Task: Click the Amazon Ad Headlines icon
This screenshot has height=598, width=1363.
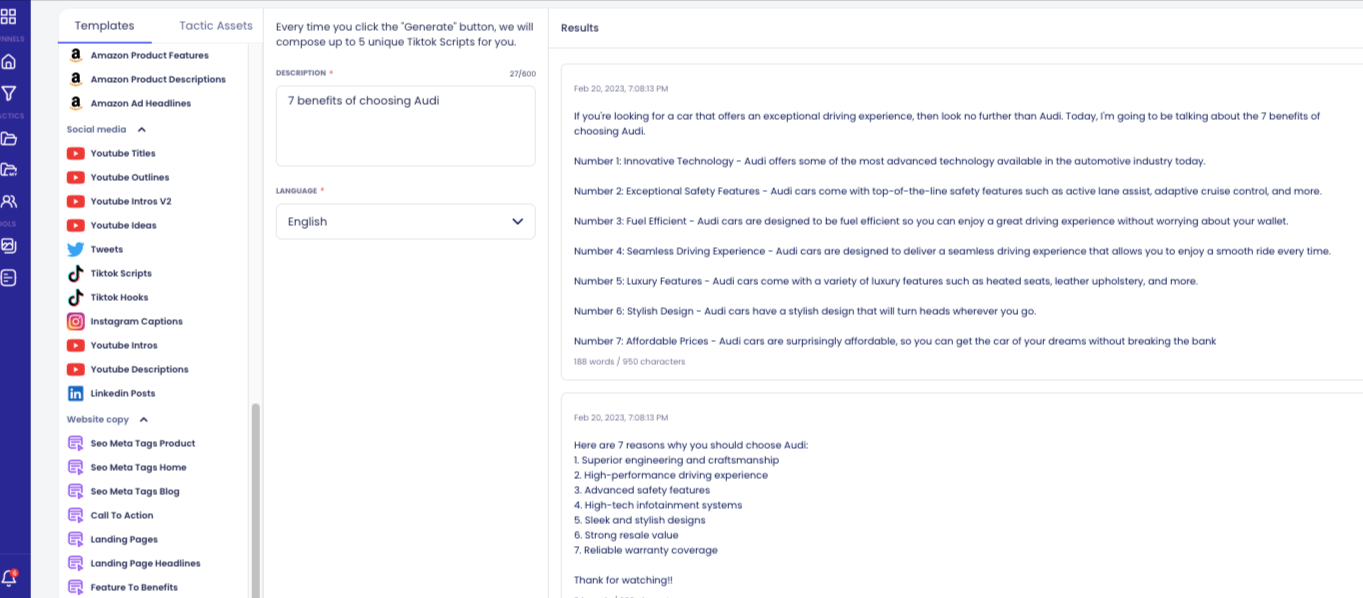Action: pos(75,103)
